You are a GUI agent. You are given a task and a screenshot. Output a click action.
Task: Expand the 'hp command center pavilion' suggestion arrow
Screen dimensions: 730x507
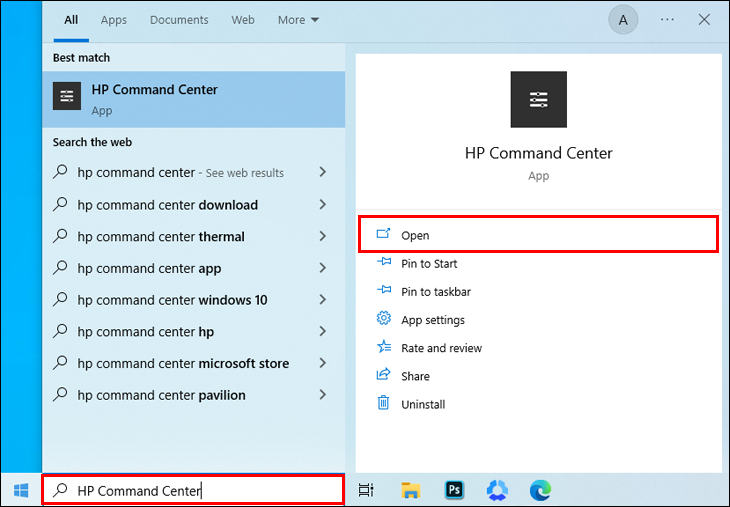[x=322, y=395]
